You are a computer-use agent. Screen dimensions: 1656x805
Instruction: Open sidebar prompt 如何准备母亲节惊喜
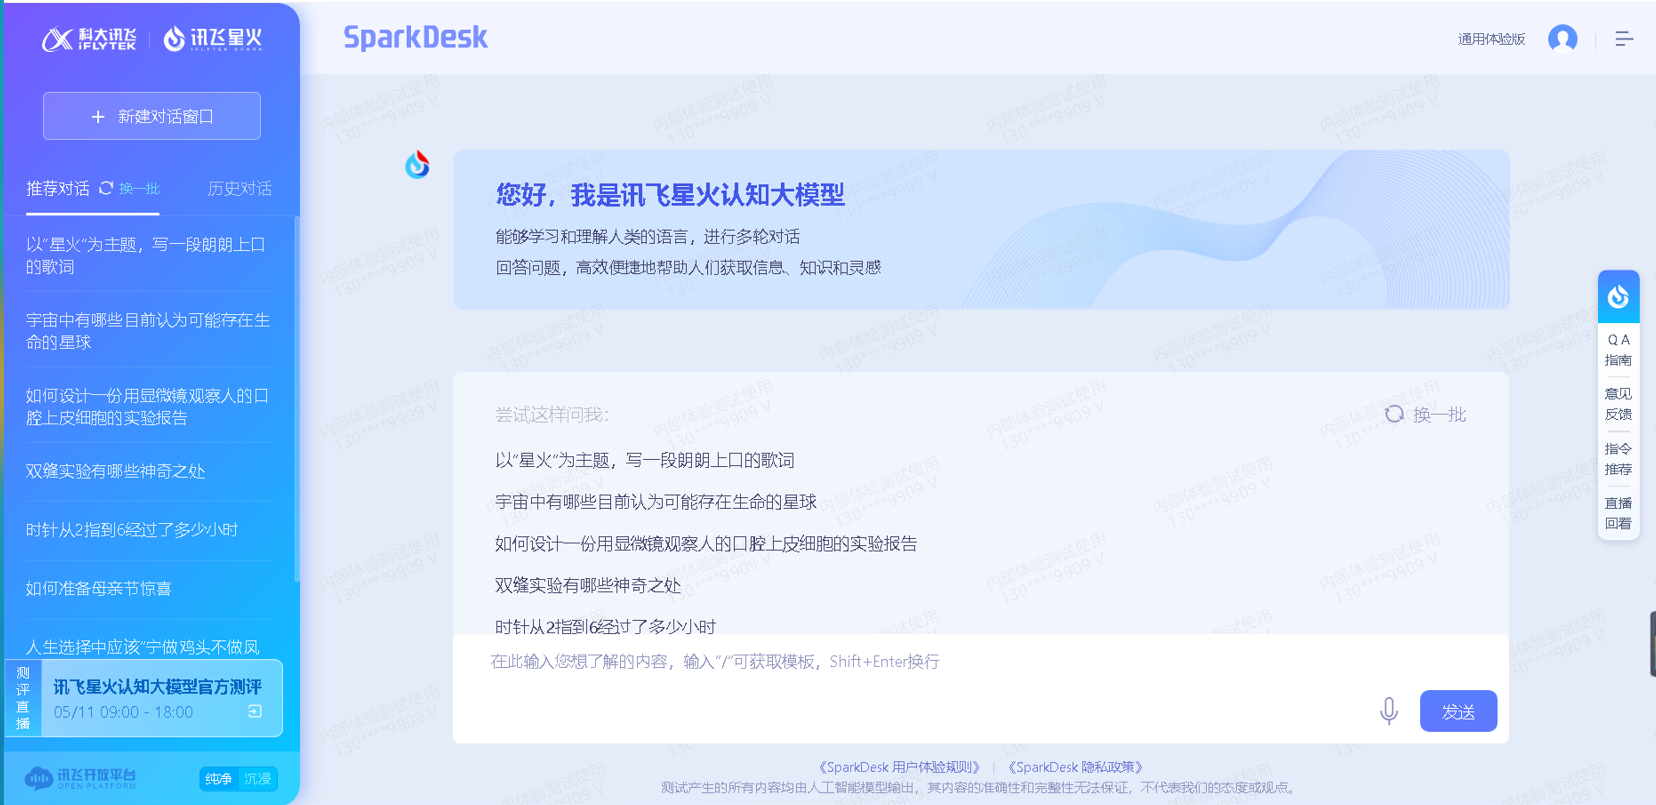click(98, 588)
